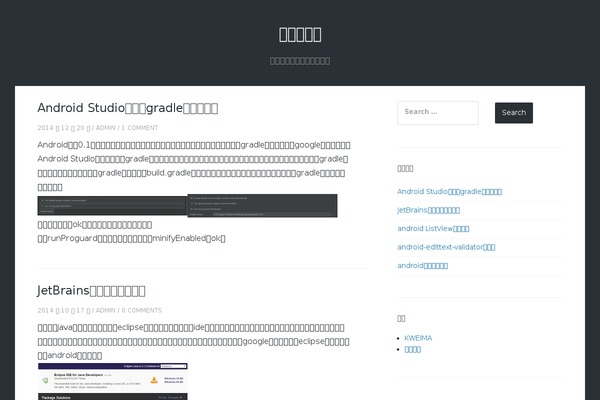Open the ADMIN author link of the gradle post

(105, 128)
